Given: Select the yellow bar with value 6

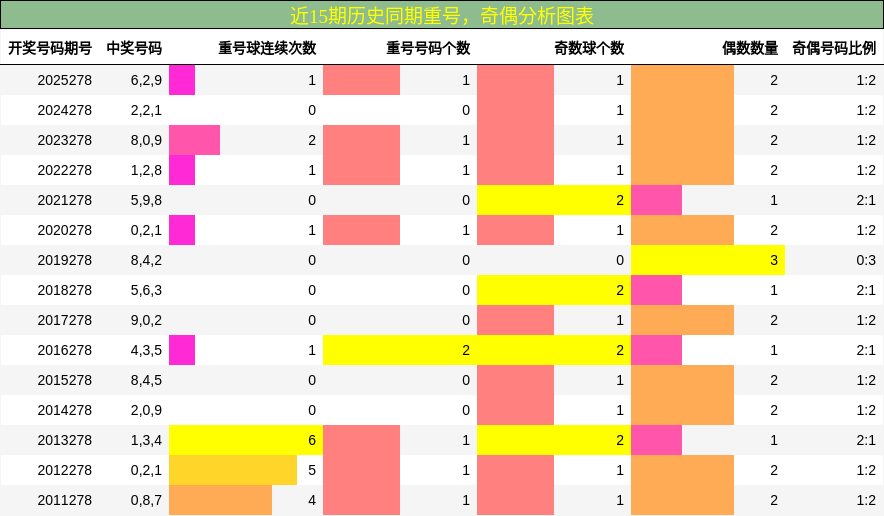Looking at the screenshot, I should [x=246, y=440].
